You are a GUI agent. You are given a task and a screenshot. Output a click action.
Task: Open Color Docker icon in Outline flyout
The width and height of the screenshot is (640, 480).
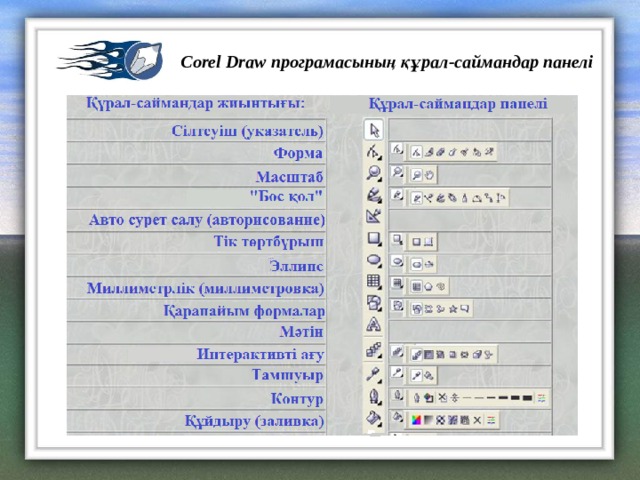tap(541, 398)
